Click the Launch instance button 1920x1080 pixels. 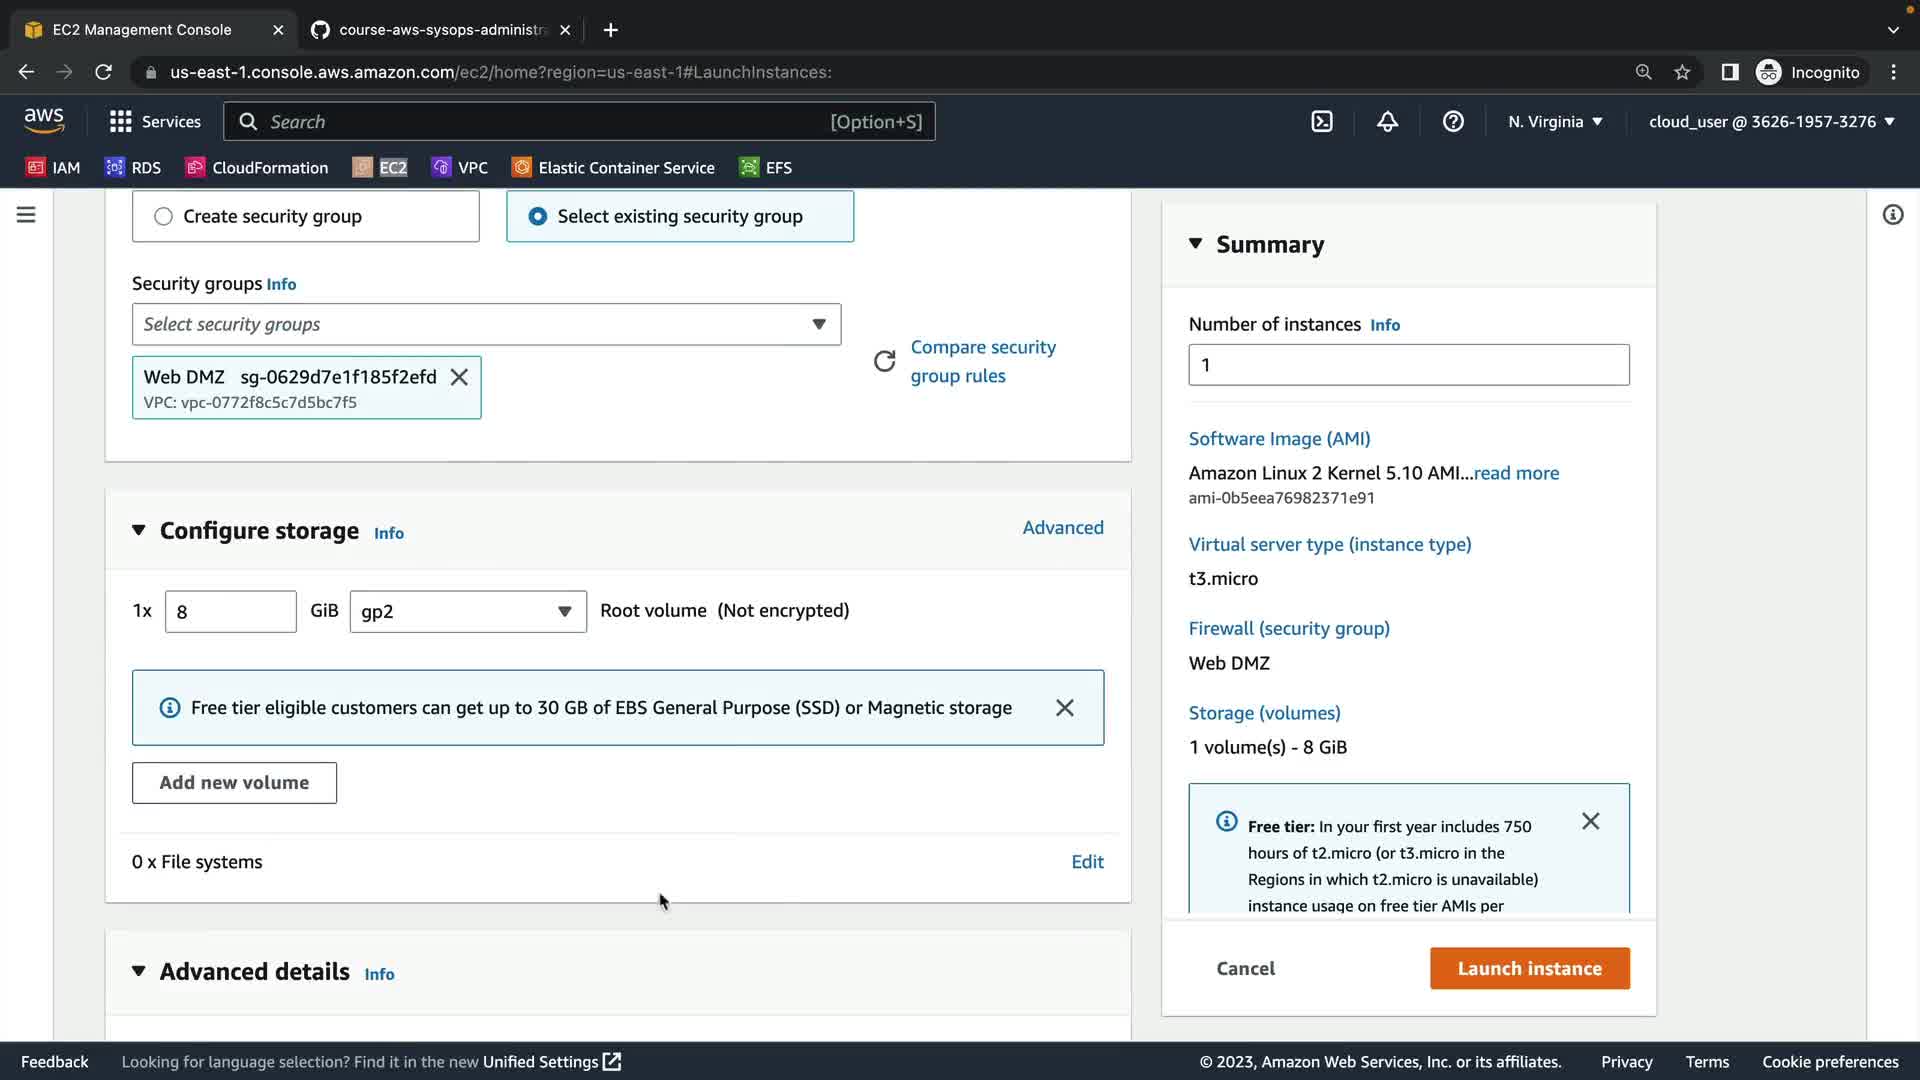(1529, 968)
